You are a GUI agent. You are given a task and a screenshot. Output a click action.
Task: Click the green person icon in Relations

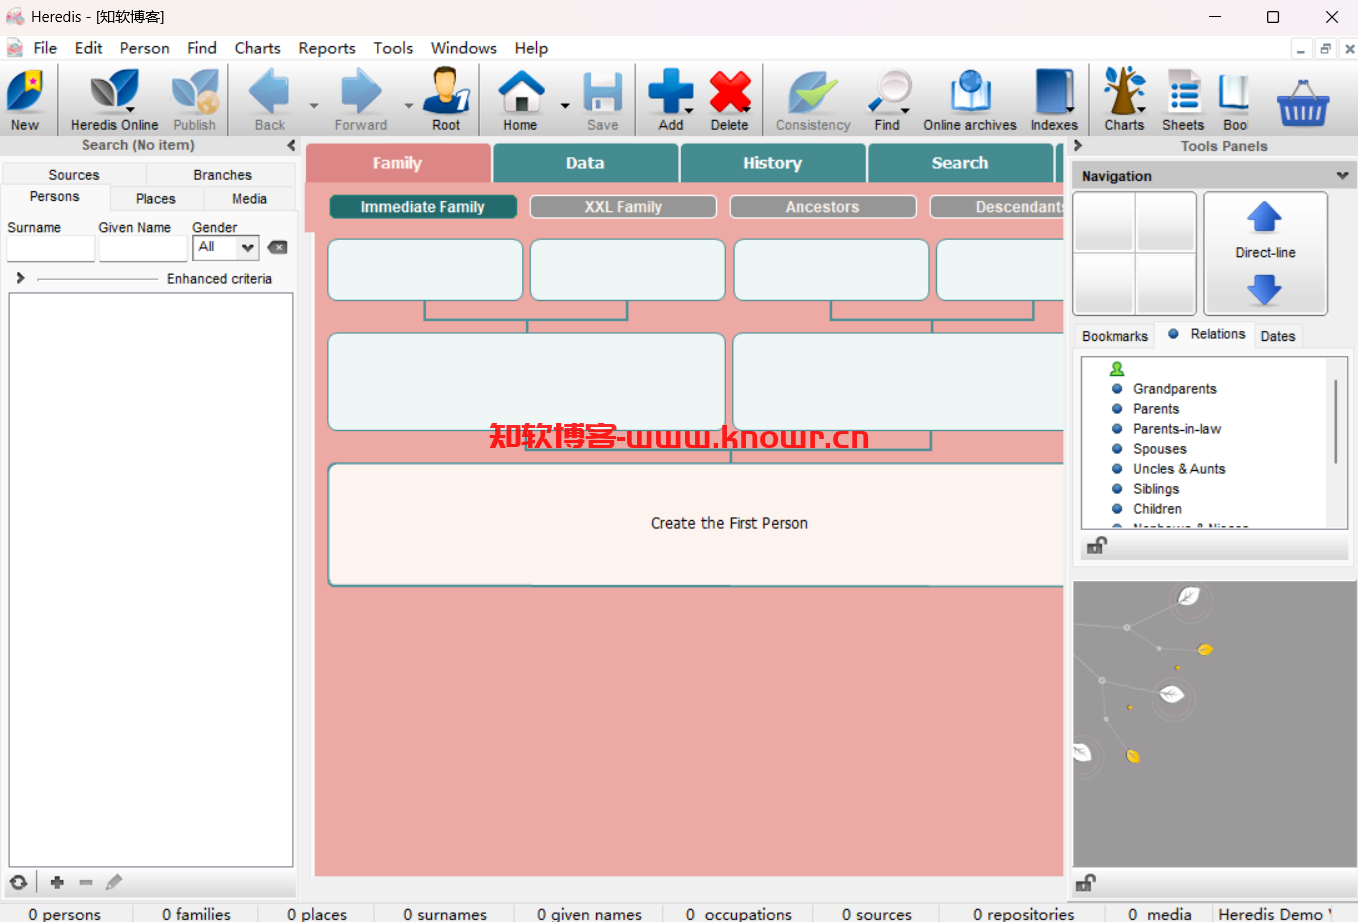click(x=1117, y=369)
